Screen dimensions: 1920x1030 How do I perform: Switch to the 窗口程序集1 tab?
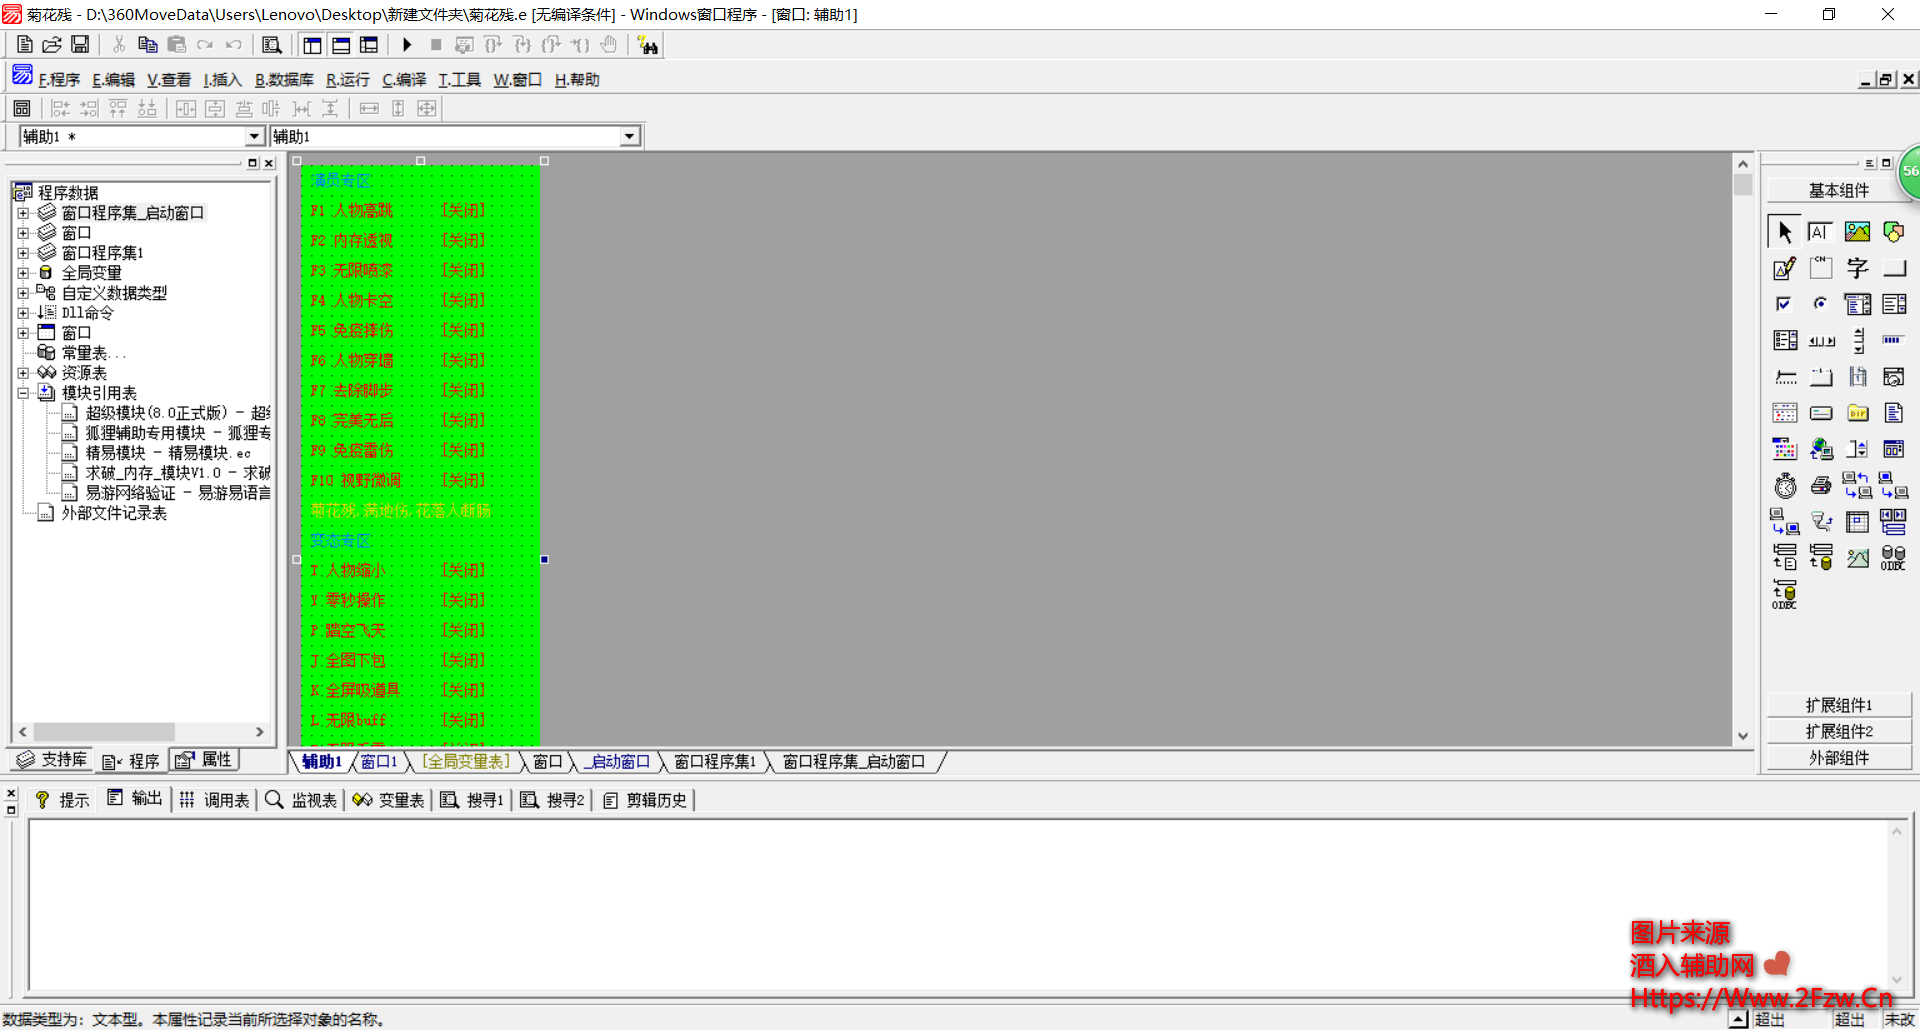coord(714,762)
